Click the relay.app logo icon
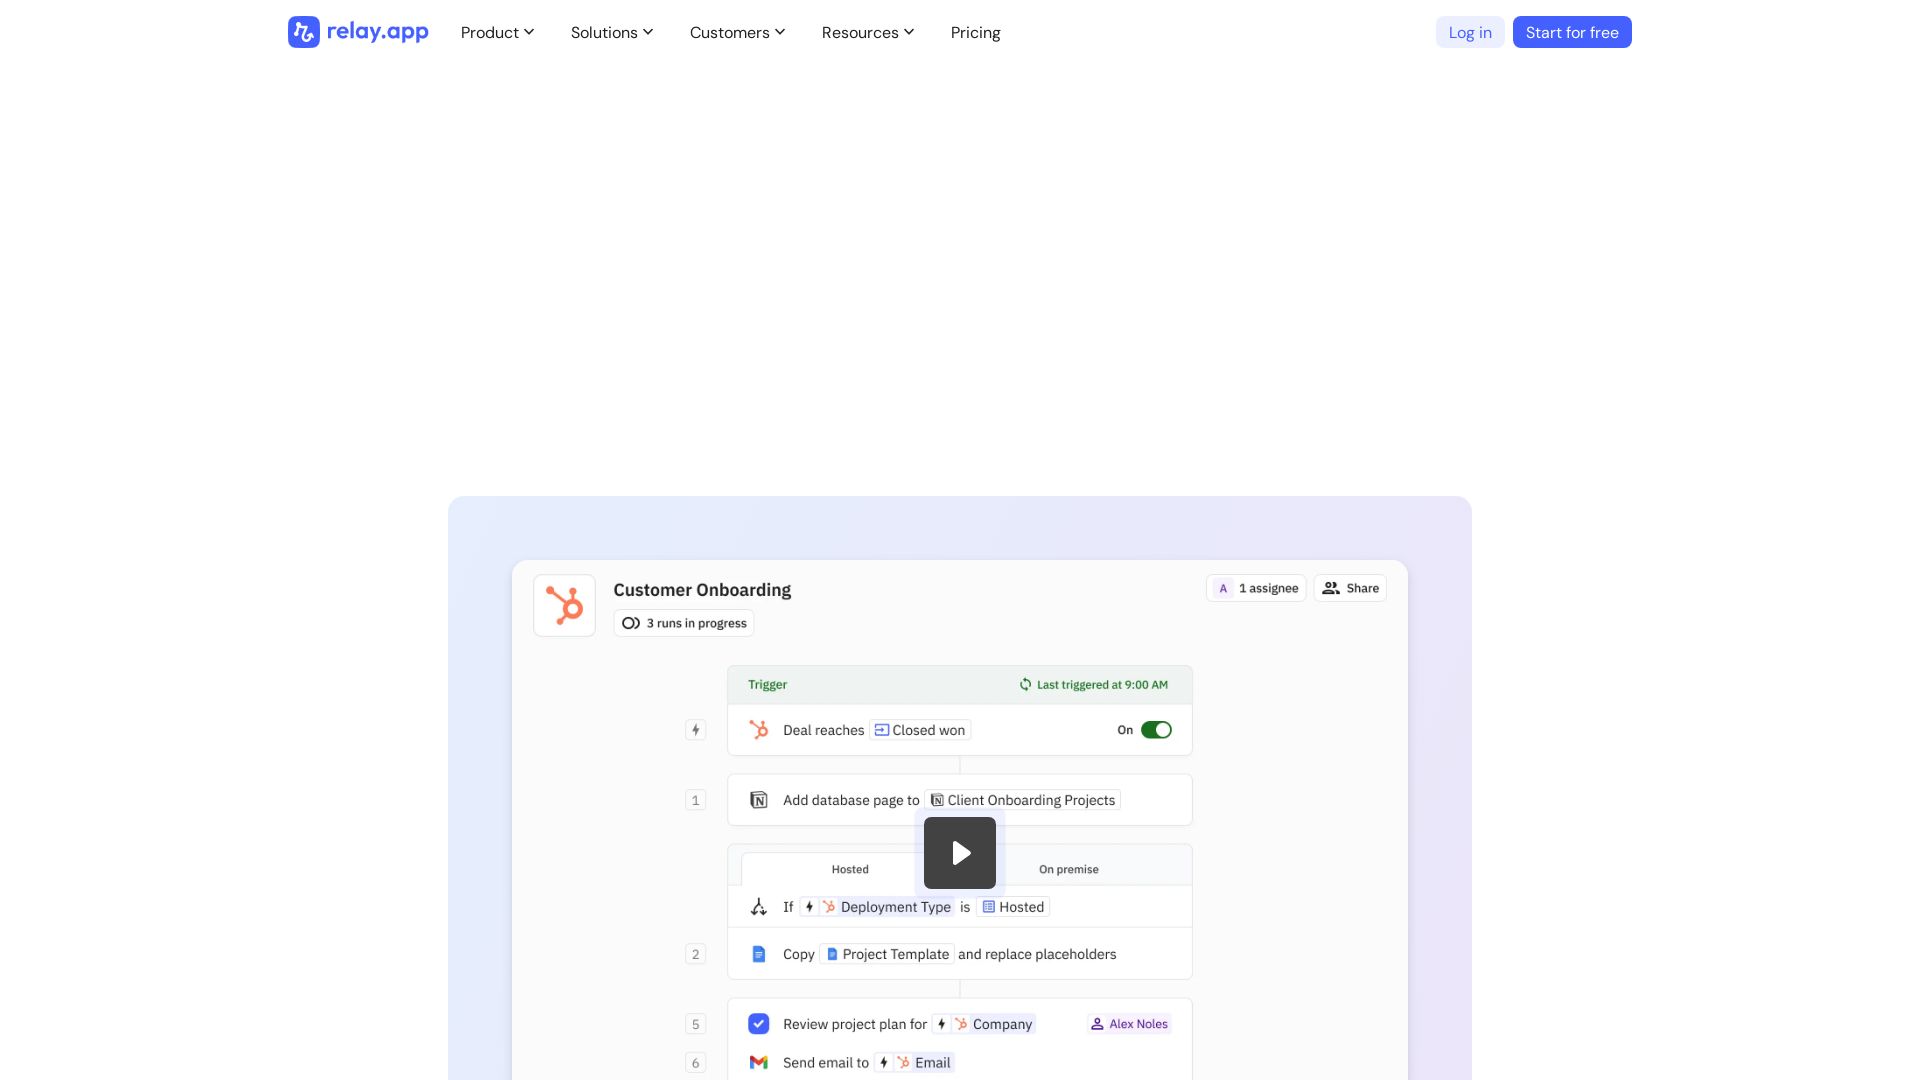Viewport: 1920px width, 1080px height. click(304, 32)
